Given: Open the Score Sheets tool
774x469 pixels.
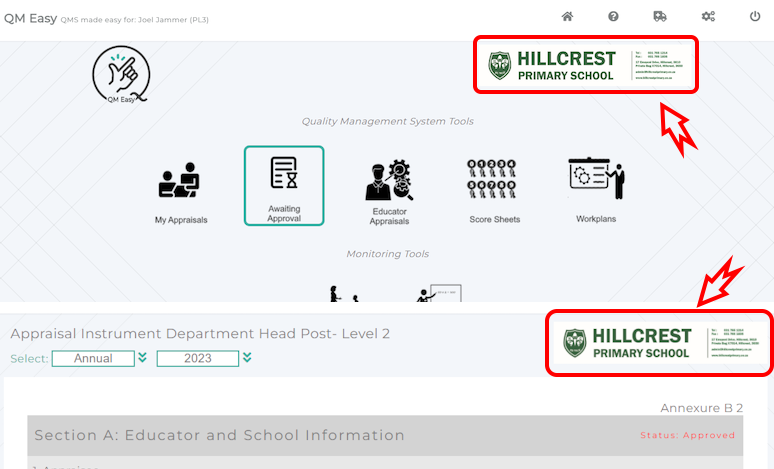Looking at the screenshot, I should click(x=494, y=190).
